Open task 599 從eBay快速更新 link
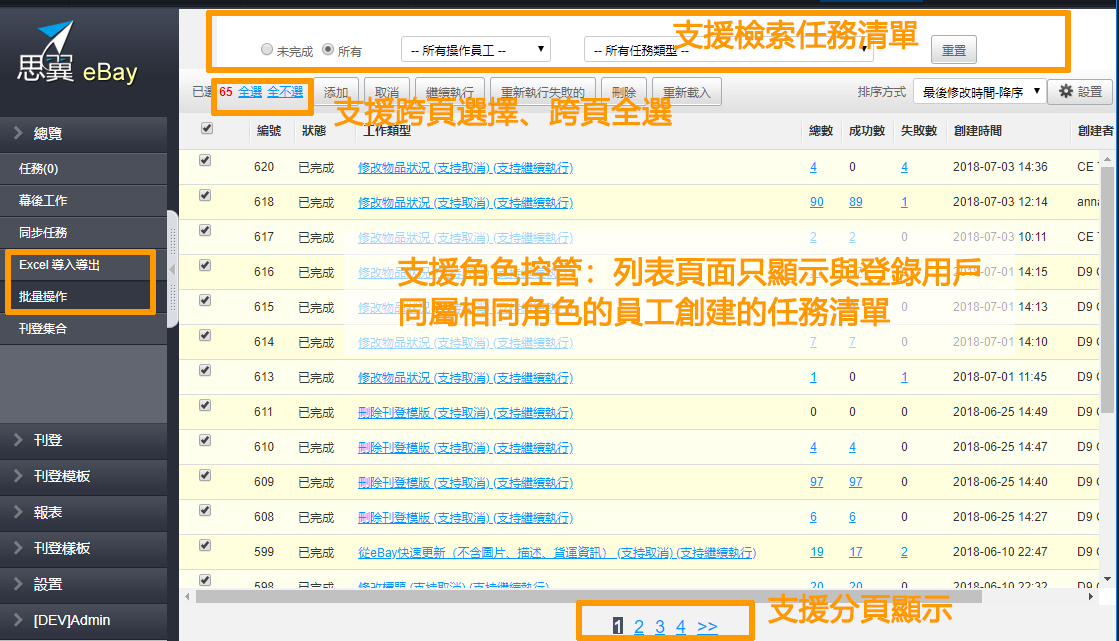Viewport: 1119px width, 641px height. click(x=557, y=552)
